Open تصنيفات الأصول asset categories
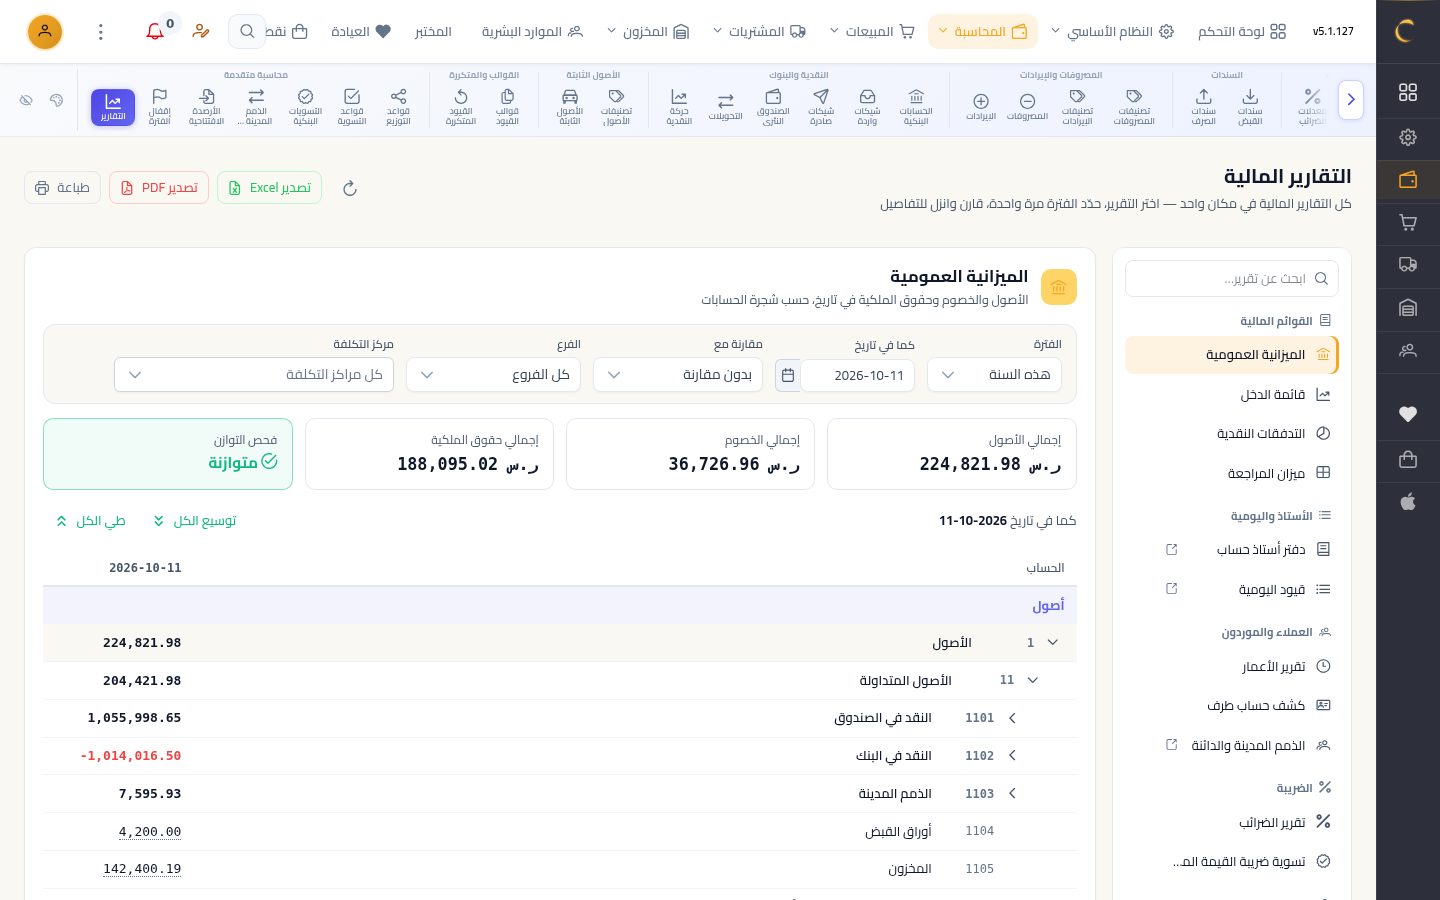This screenshot has width=1440, height=900. pos(616,107)
